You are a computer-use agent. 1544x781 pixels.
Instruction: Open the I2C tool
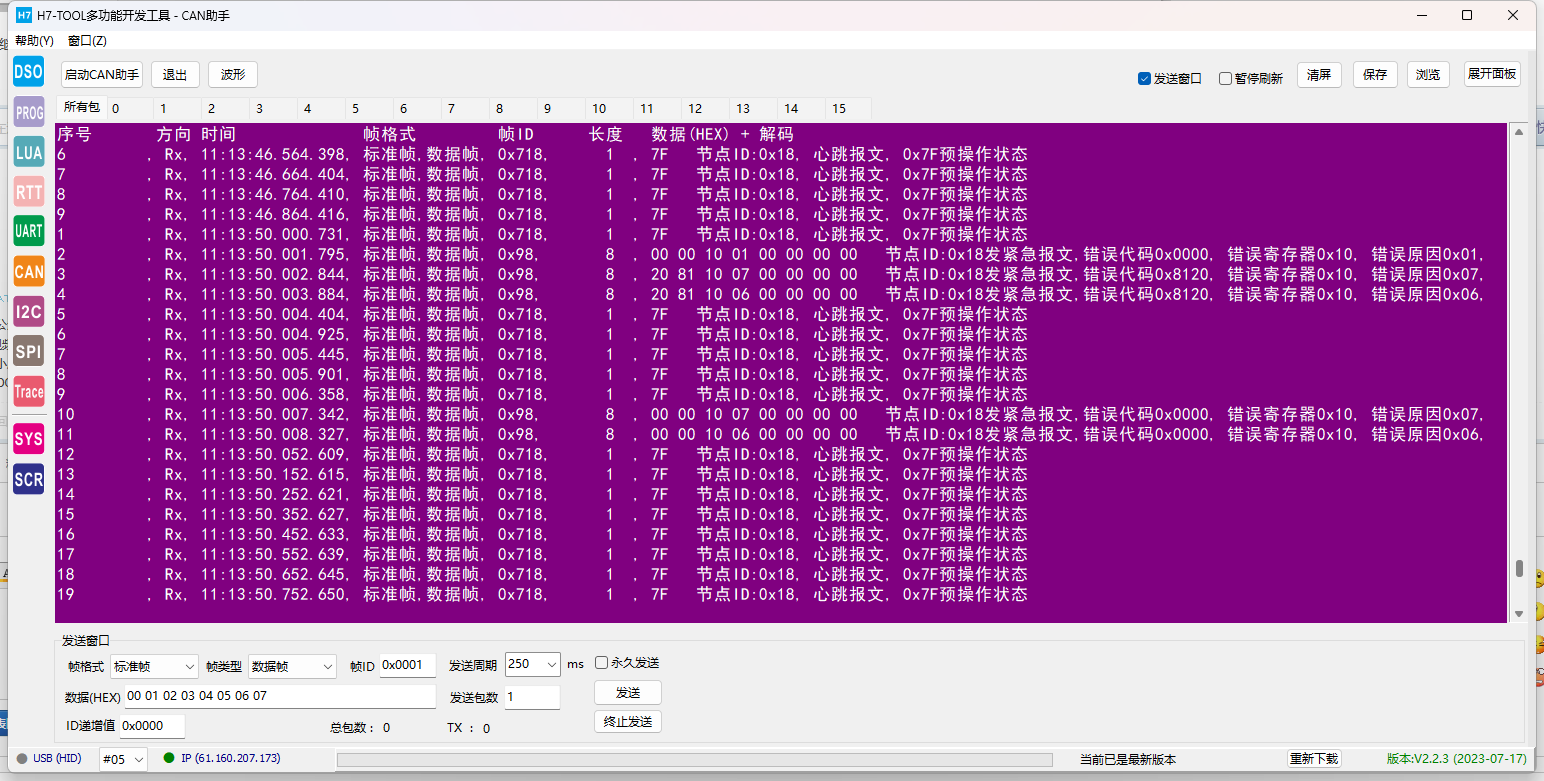click(29, 311)
